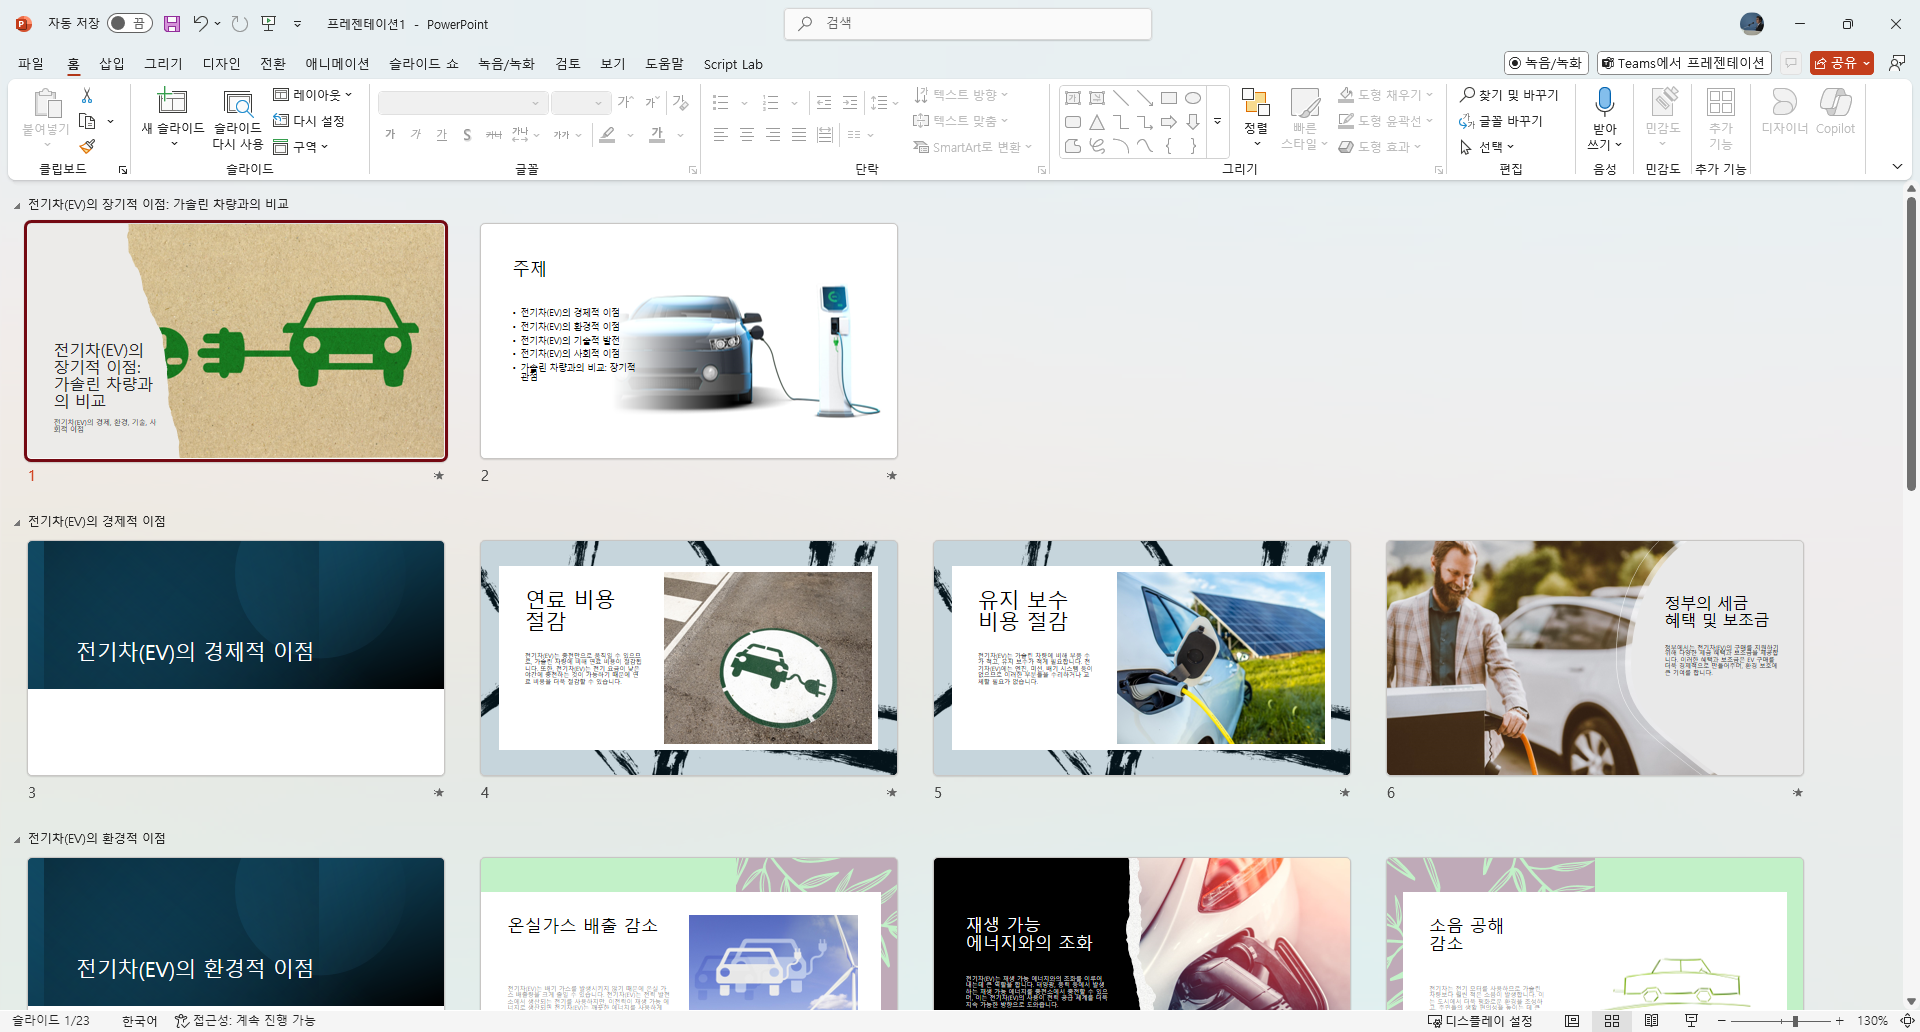Open the 삽입 tab

pos(112,64)
